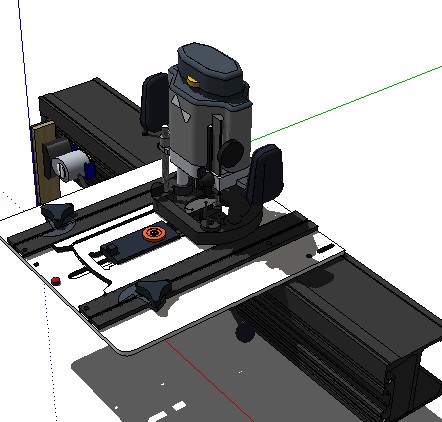This screenshot has height=422, width=442.
Task: Select the router's left side handle
Action: click(154, 102)
